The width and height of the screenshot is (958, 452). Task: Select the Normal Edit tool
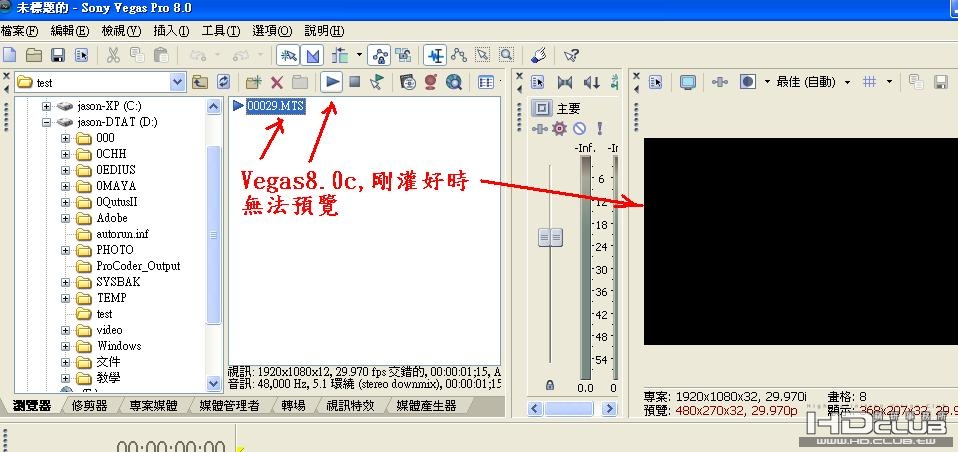(435, 55)
